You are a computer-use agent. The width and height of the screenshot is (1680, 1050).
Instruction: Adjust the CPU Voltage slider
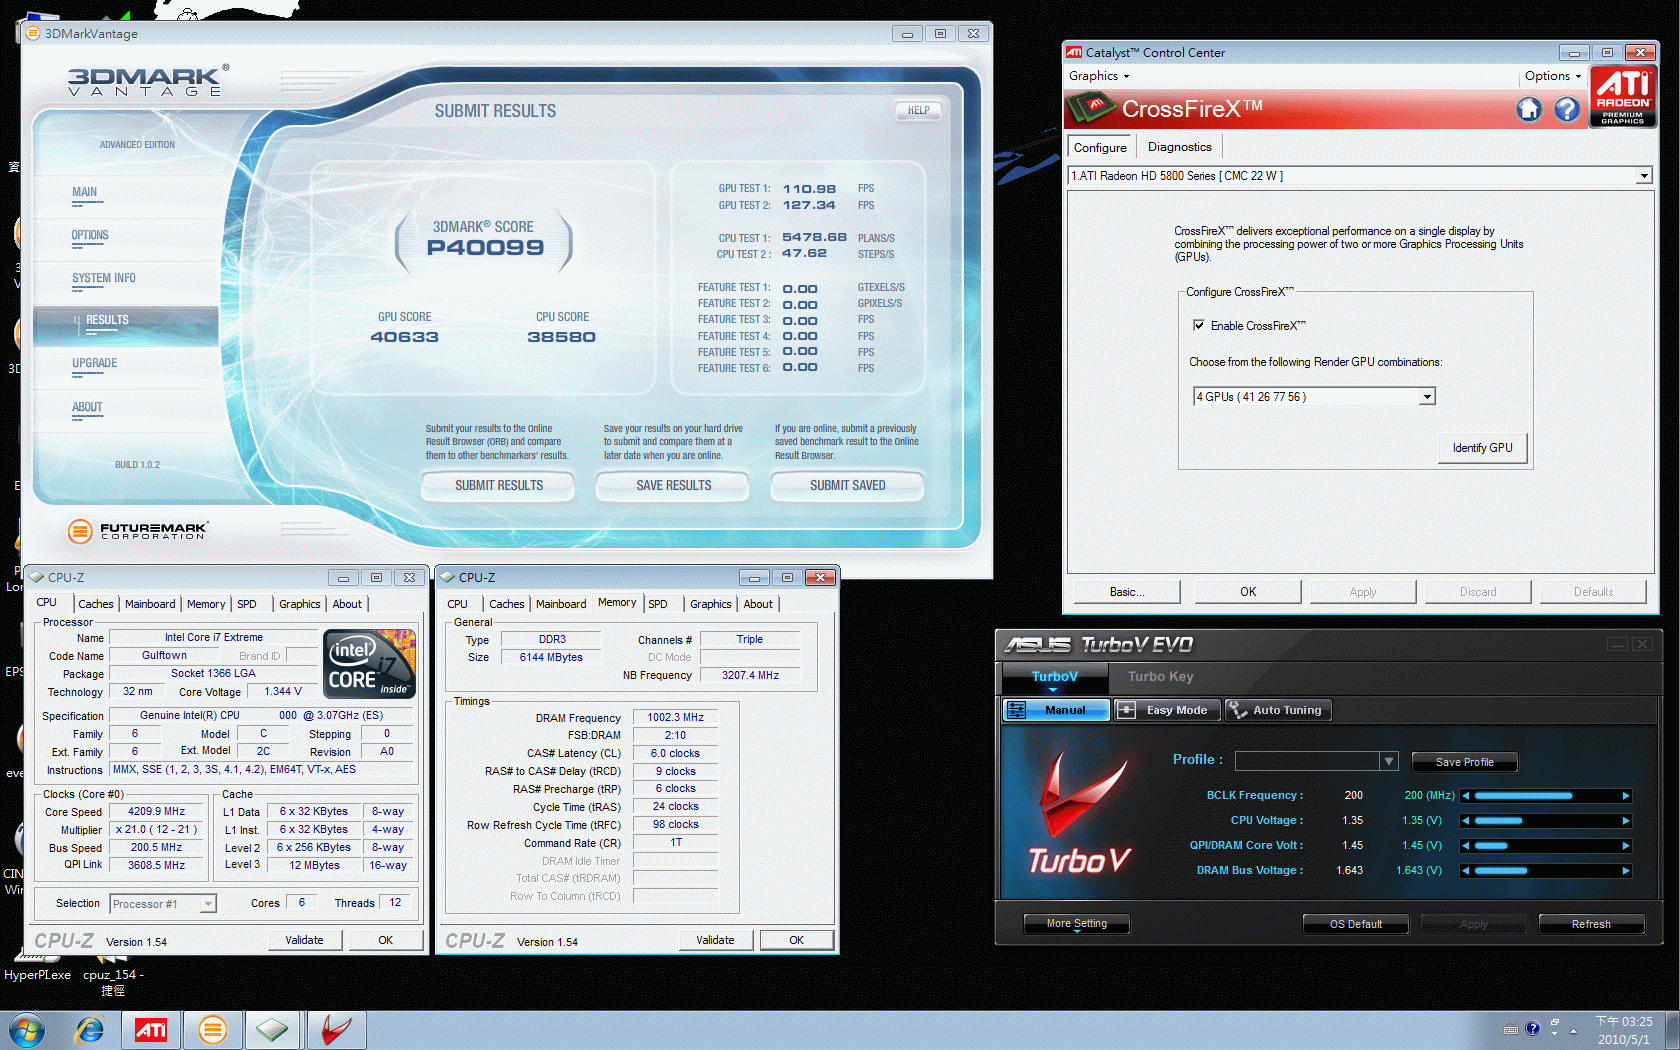(1546, 821)
